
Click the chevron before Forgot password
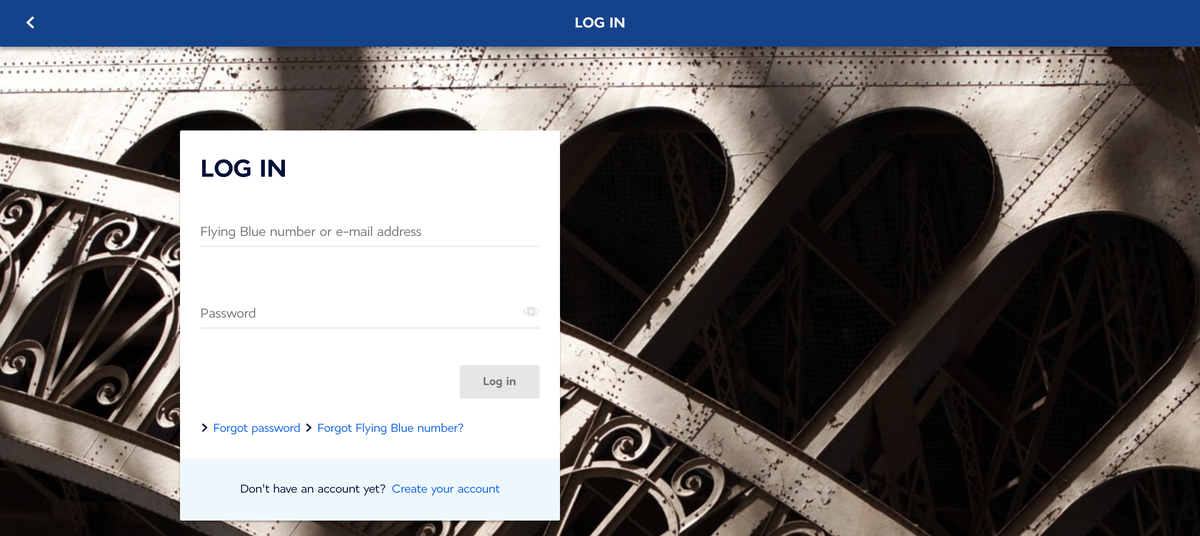204,428
